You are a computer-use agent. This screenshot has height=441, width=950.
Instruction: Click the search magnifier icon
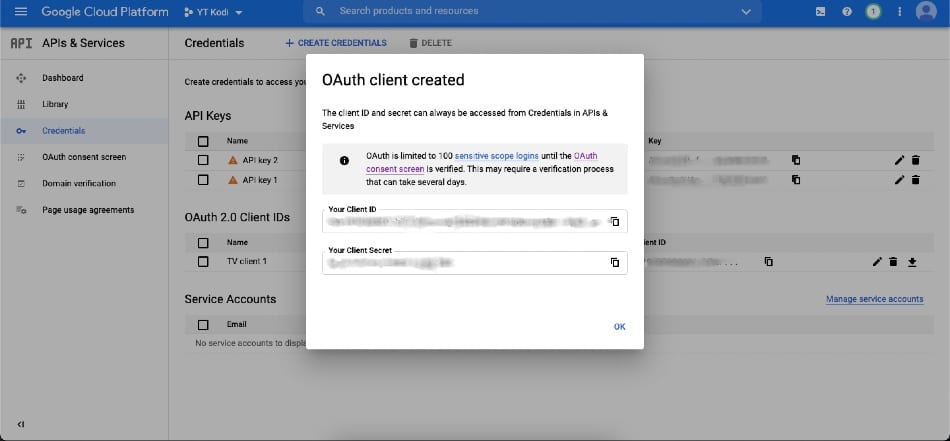click(x=321, y=12)
